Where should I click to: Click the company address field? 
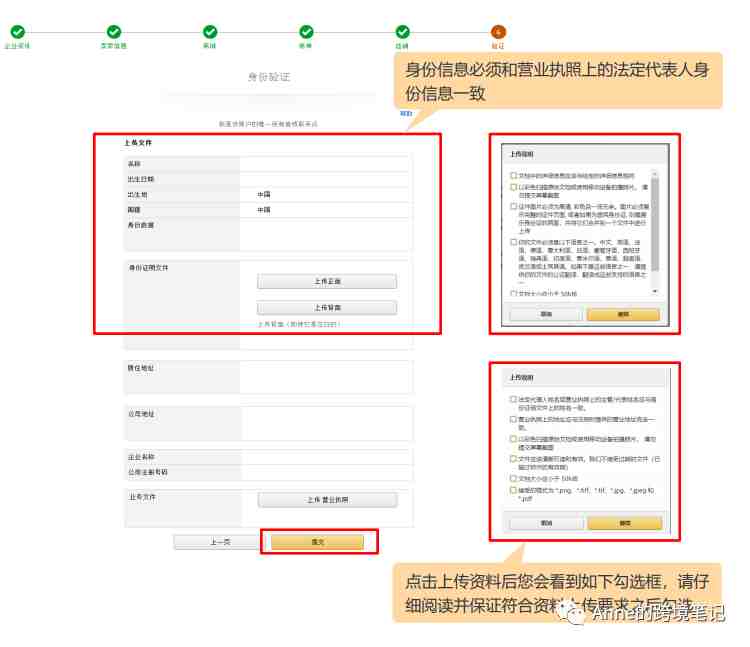pyautogui.click(x=327, y=423)
